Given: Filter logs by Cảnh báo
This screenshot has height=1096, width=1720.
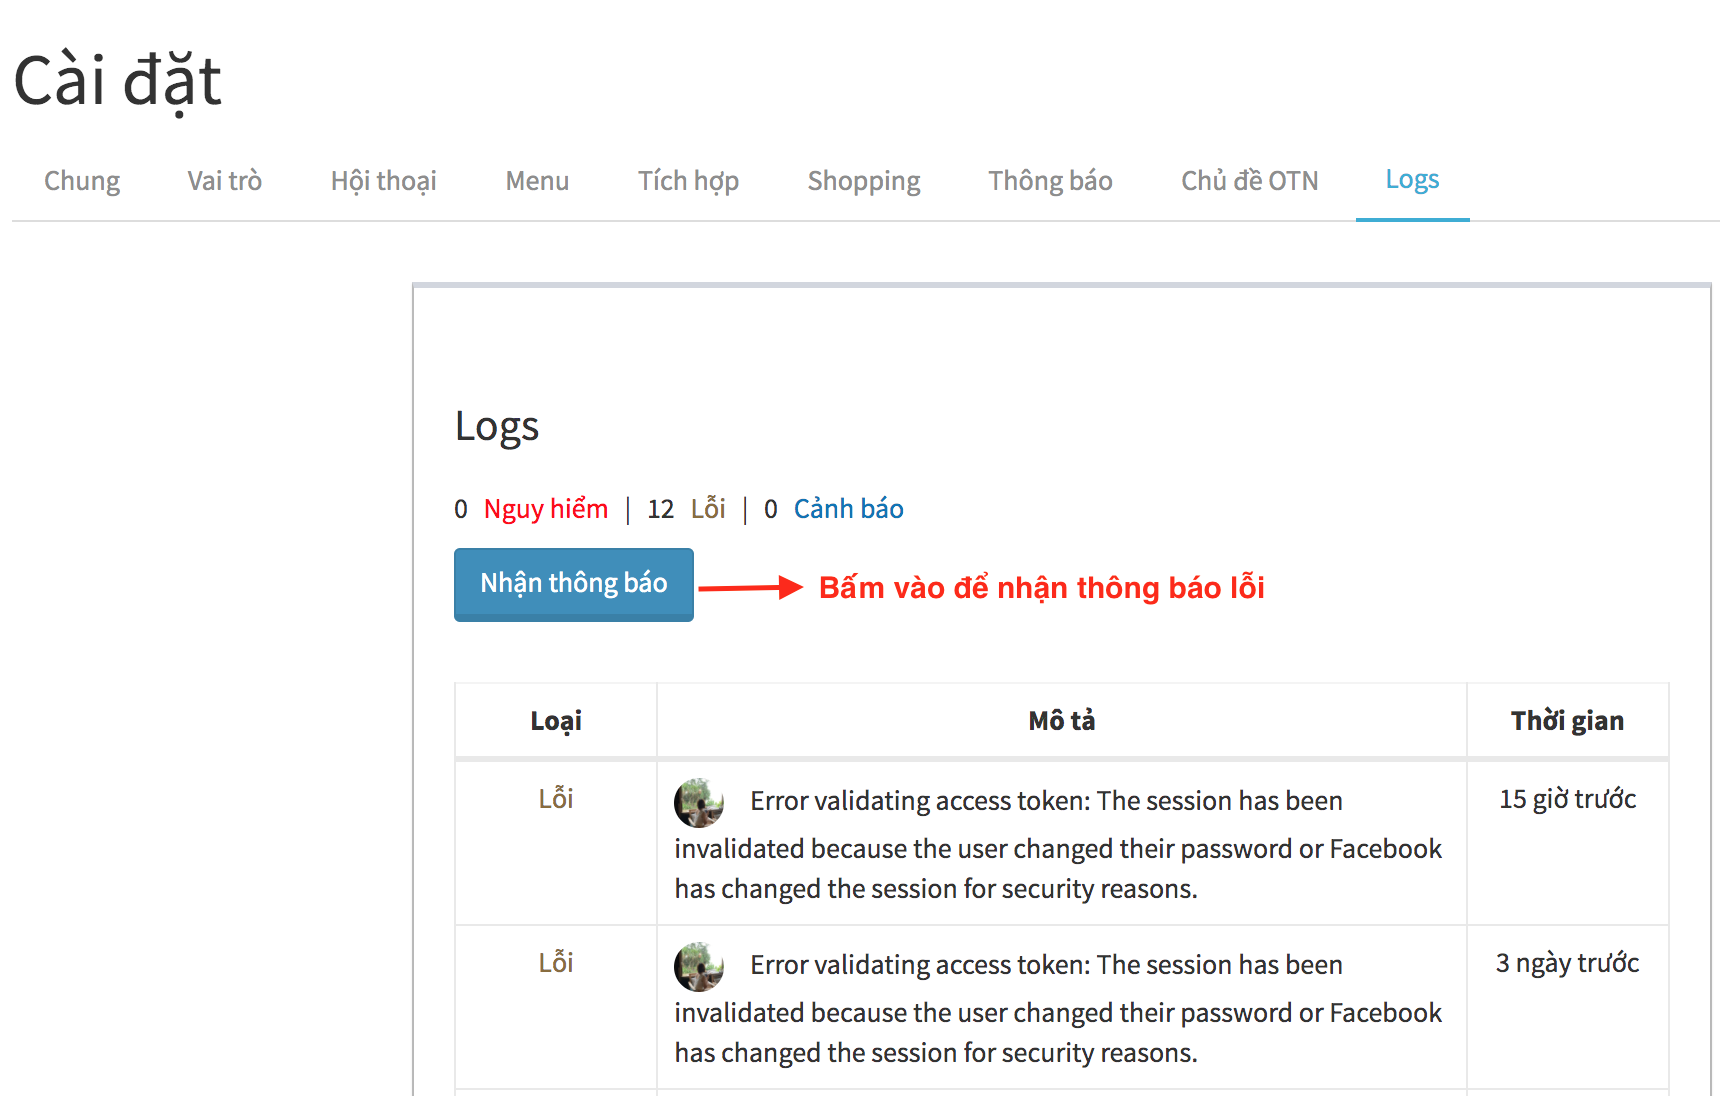Looking at the screenshot, I should pos(849,509).
